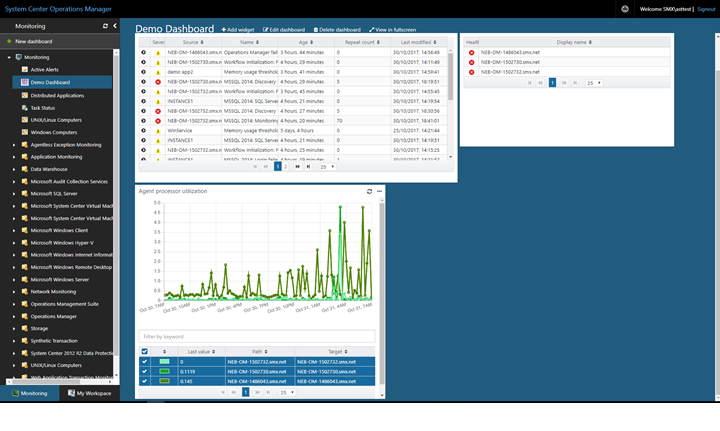Click green swatch for NEB-OM-1502730
Screen dimensions: 720x431
tap(164, 371)
